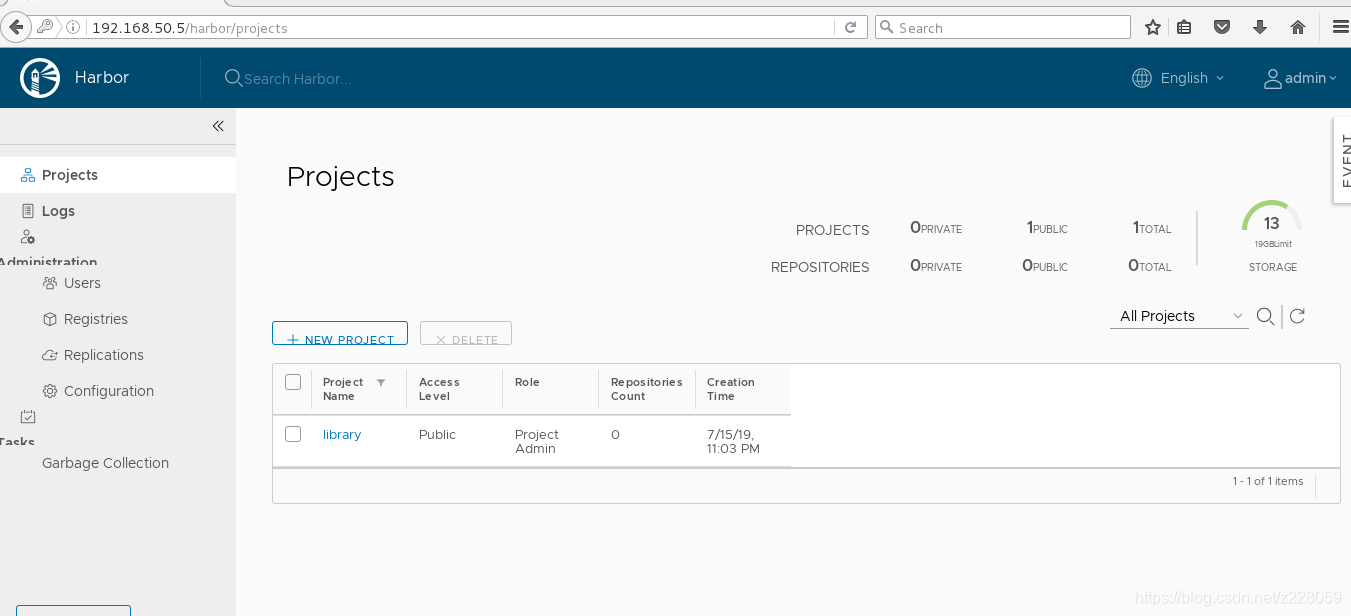Click the Configuration gear icon

(x=50, y=391)
